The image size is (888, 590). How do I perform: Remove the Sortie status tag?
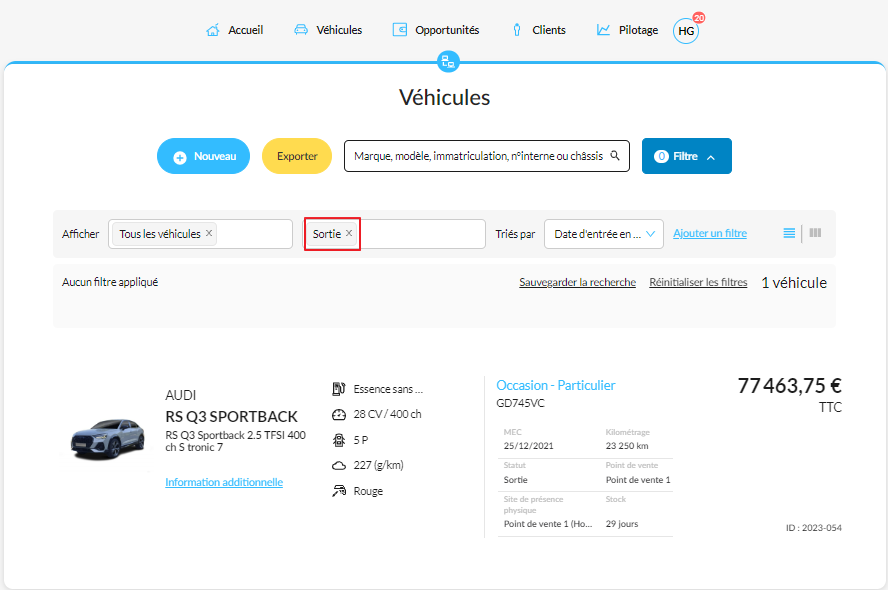(x=349, y=233)
